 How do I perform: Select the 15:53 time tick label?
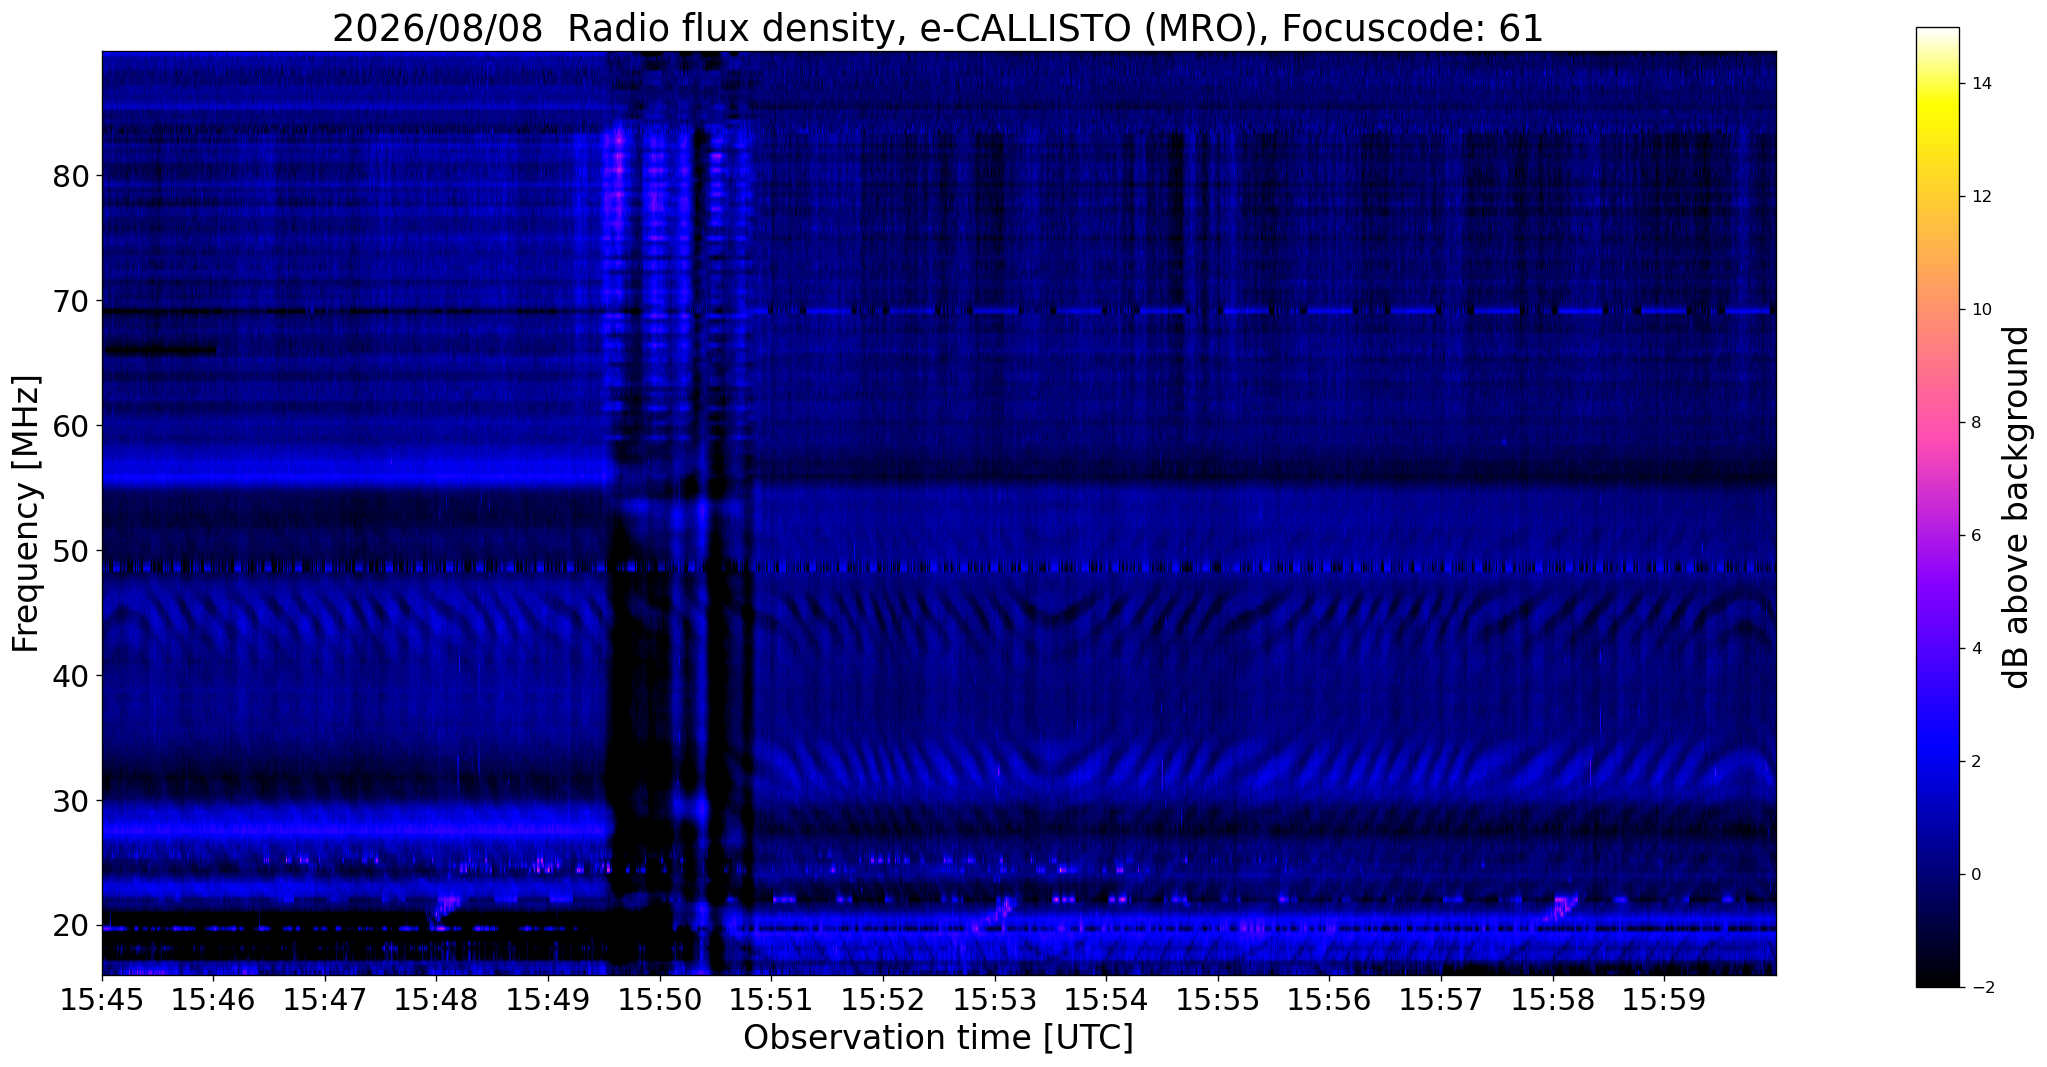tap(994, 1000)
